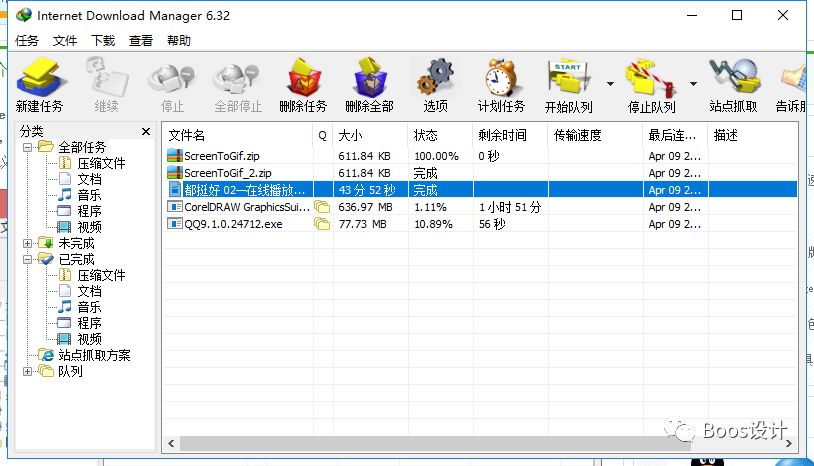The height and width of the screenshot is (466, 814).
Task: Click the horizontal scrollbar right arrow
Action: pyautogui.click(x=789, y=444)
